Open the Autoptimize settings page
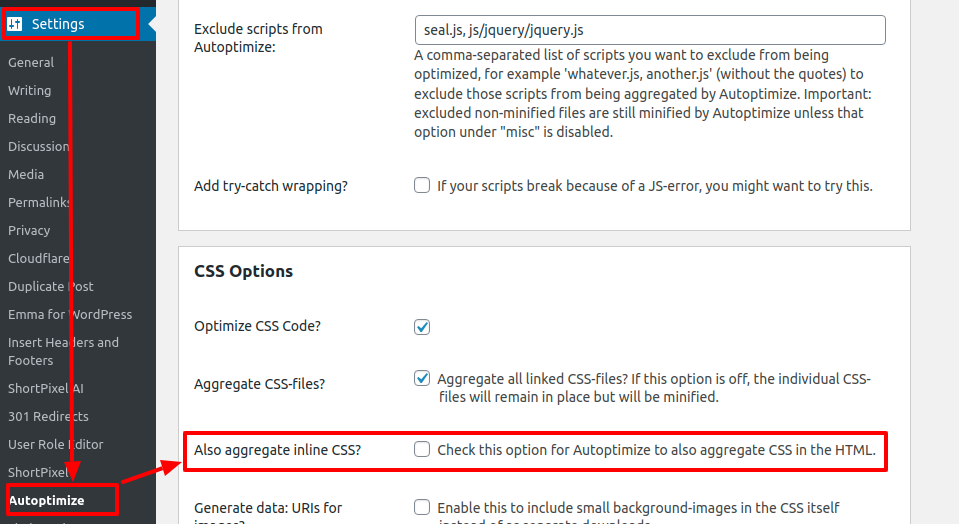Image resolution: width=959 pixels, height=524 pixels. tap(46, 500)
